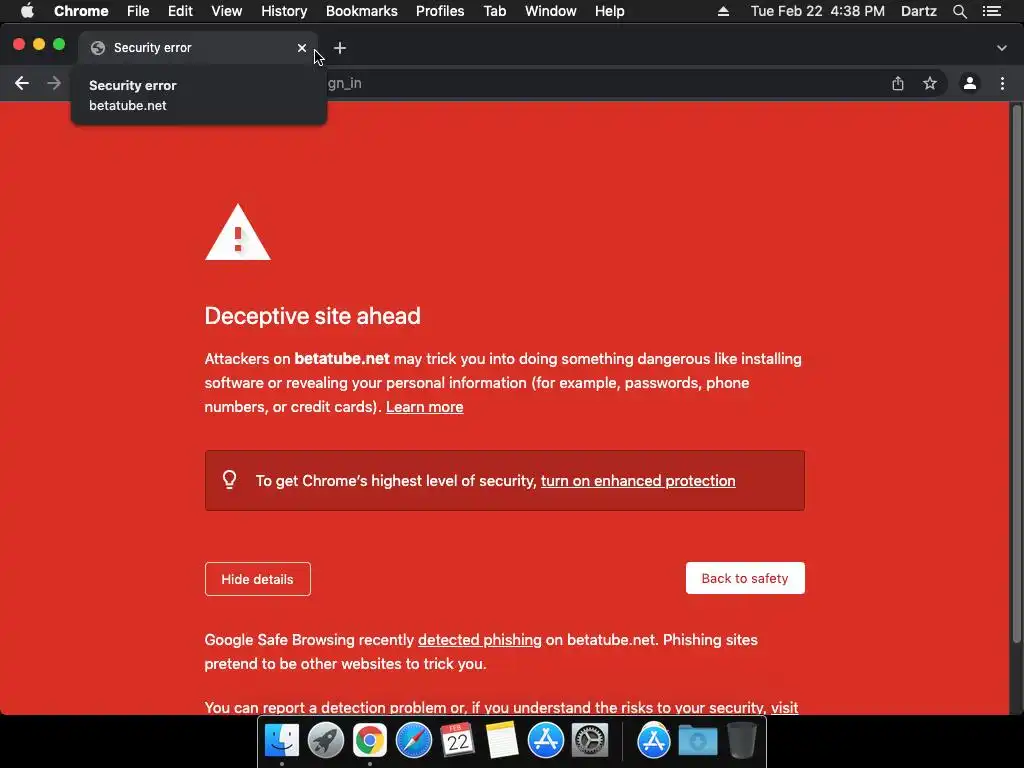Follow the Learn more link

[424, 407]
